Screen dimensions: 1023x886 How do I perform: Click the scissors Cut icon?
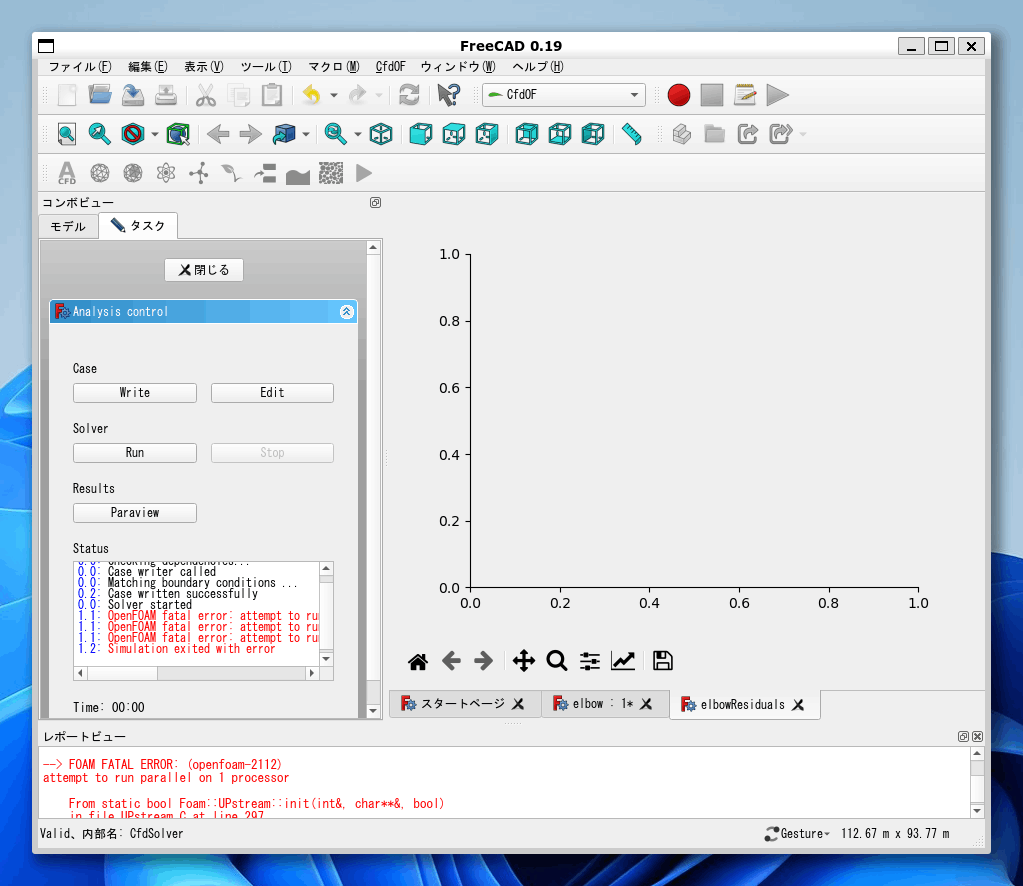pos(206,95)
